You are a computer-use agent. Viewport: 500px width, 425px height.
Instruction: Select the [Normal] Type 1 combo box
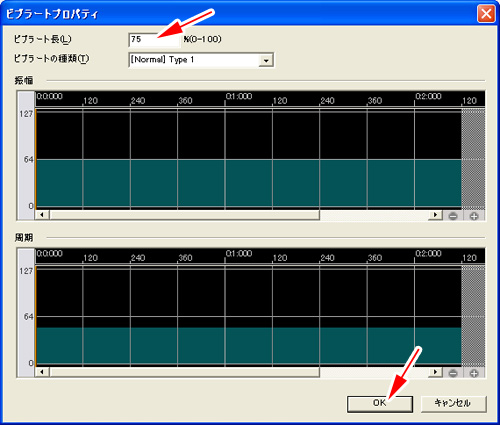[x=201, y=60]
